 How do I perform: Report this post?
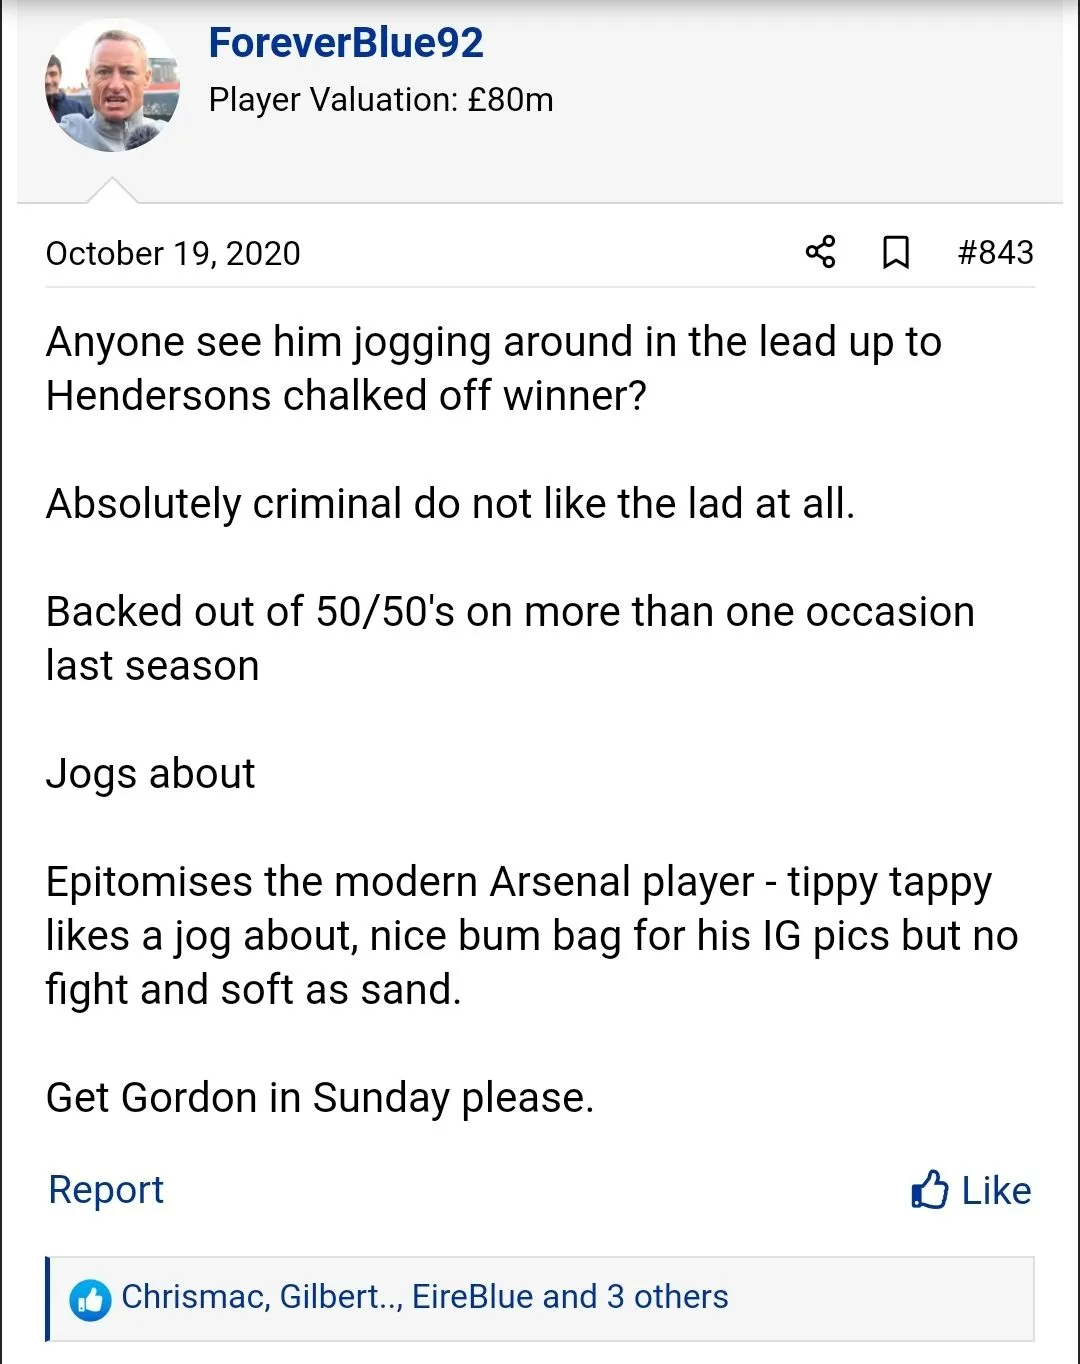tap(106, 1190)
